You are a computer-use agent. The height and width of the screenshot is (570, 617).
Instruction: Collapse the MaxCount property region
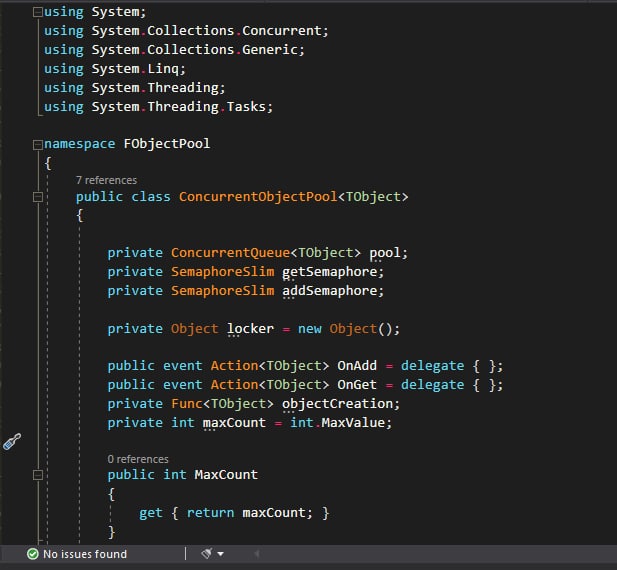coord(38,475)
